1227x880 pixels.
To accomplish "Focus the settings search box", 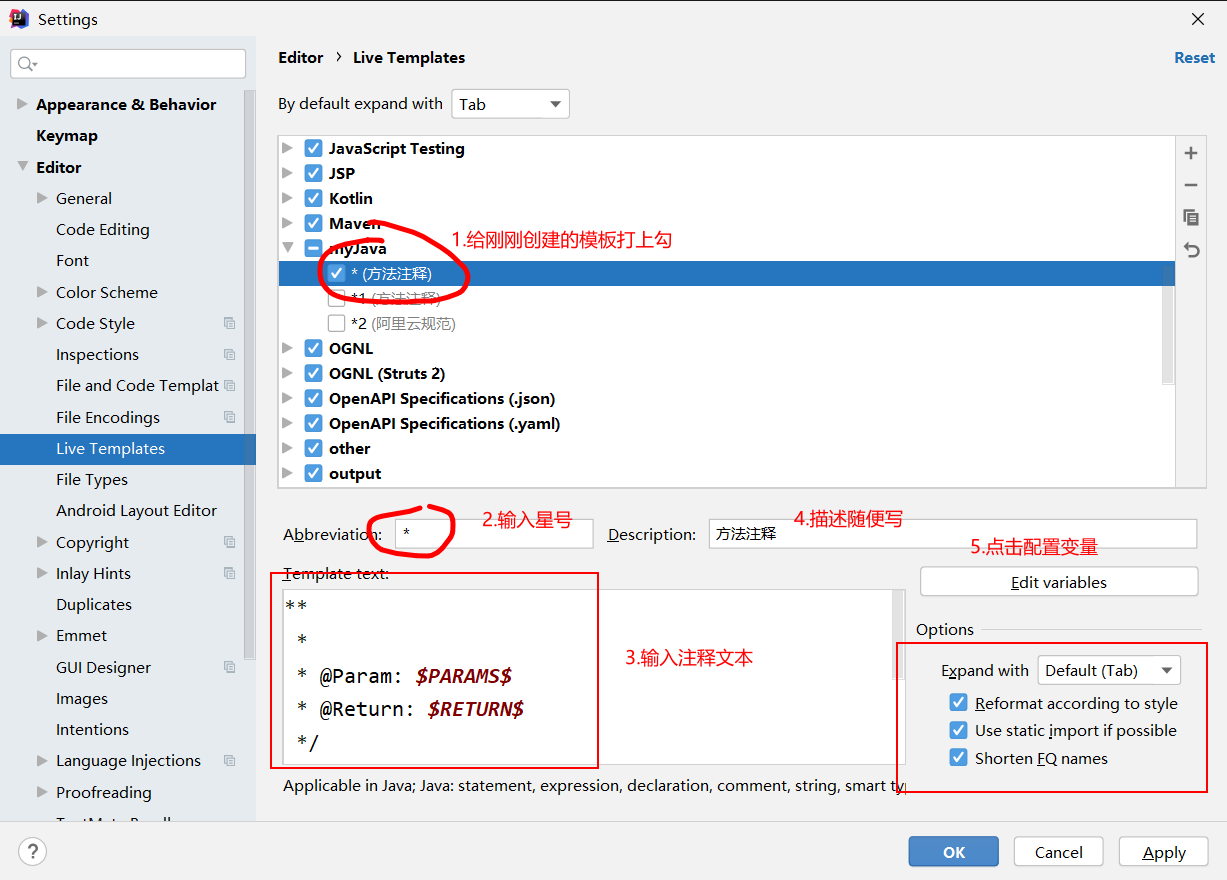I will click(128, 64).
